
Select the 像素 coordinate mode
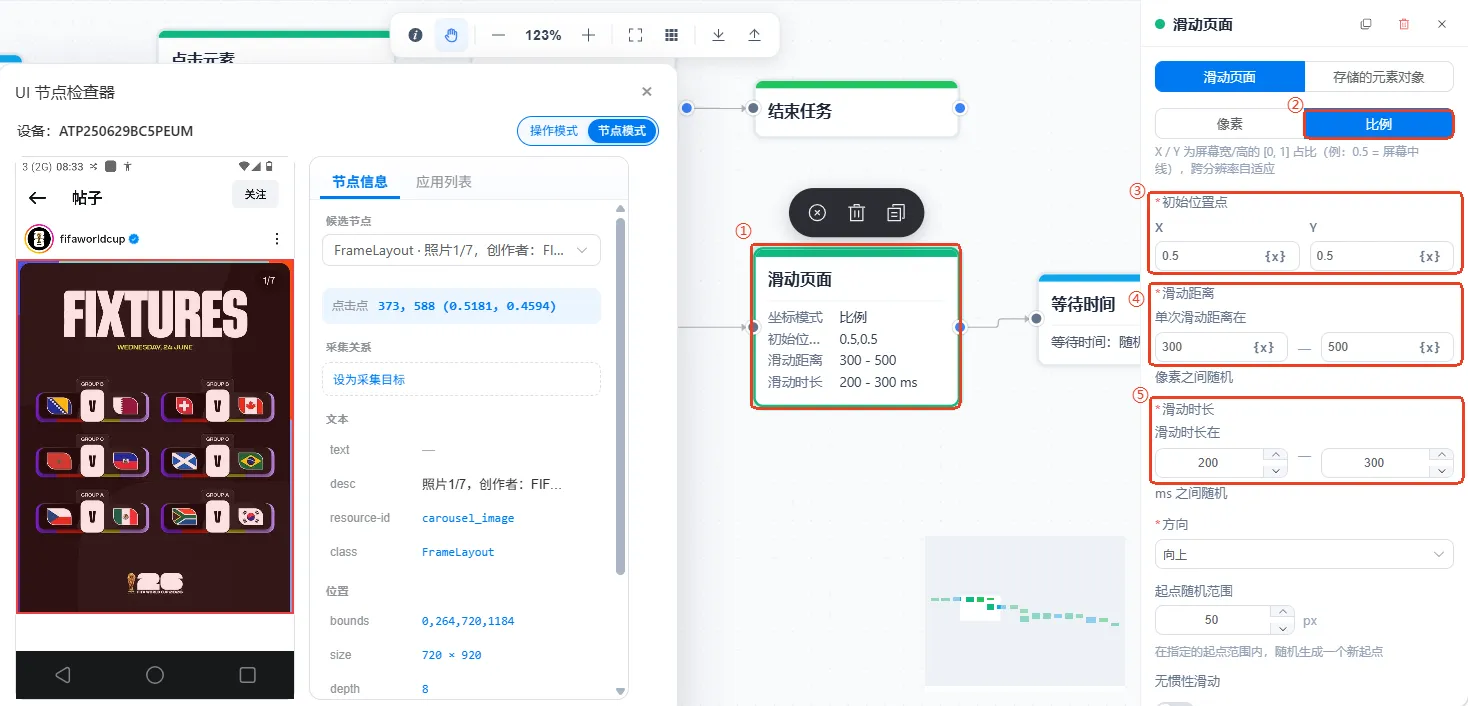[1229, 124]
